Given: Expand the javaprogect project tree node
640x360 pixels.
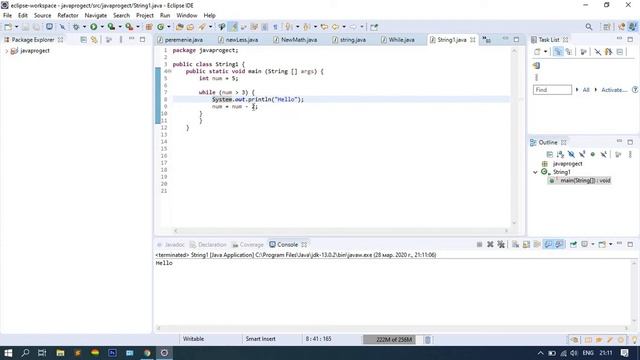Looking at the screenshot, I should (x=7, y=51).
